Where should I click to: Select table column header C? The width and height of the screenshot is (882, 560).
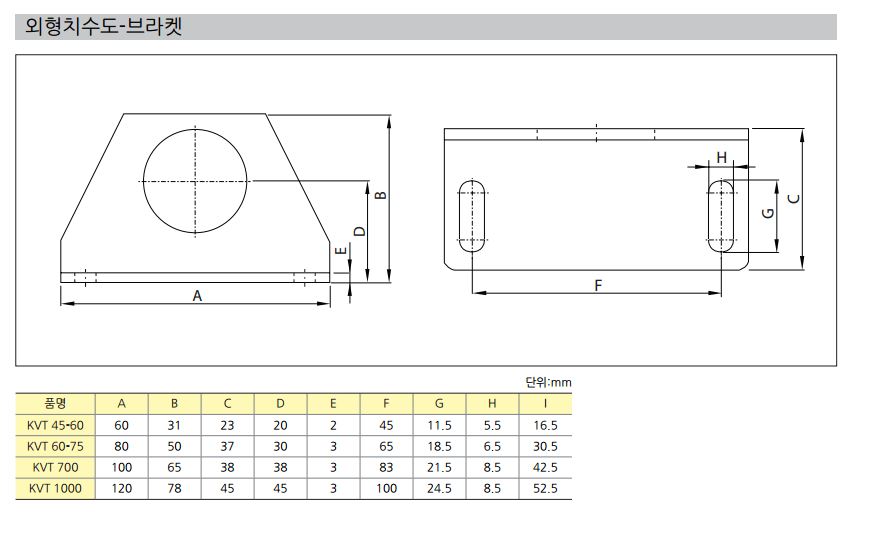(x=227, y=403)
